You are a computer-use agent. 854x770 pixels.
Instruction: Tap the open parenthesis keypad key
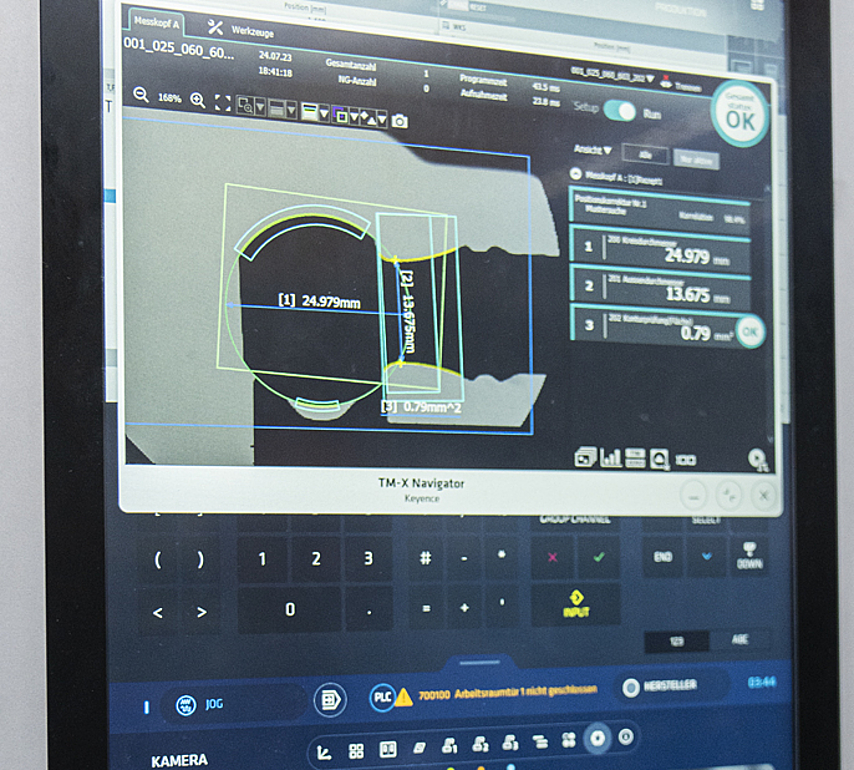[158, 559]
